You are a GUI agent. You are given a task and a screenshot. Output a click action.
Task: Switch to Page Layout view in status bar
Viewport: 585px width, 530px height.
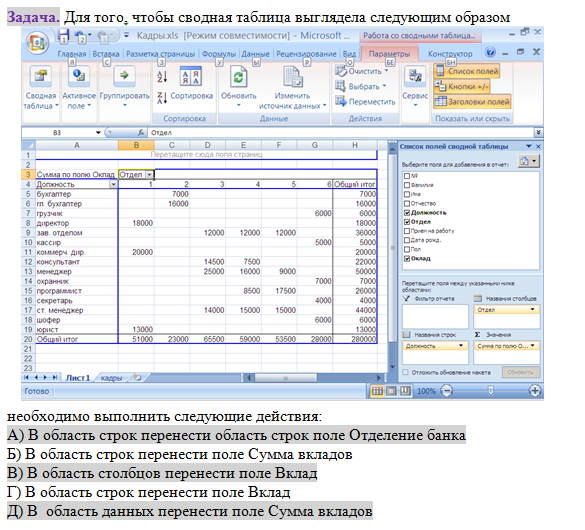(x=391, y=391)
